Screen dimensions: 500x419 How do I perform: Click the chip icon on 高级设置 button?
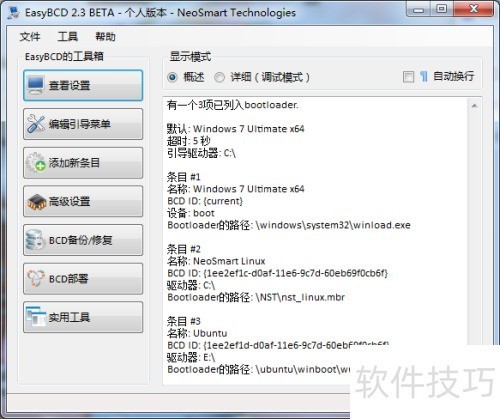pos(36,201)
